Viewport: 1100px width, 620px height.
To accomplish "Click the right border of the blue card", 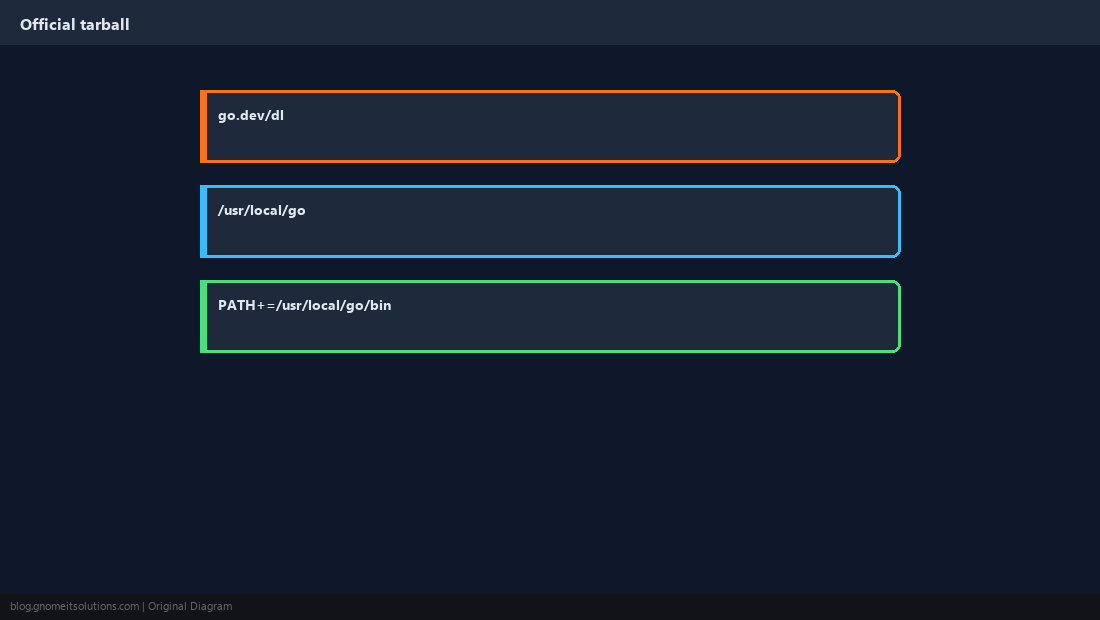I will (x=899, y=222).
